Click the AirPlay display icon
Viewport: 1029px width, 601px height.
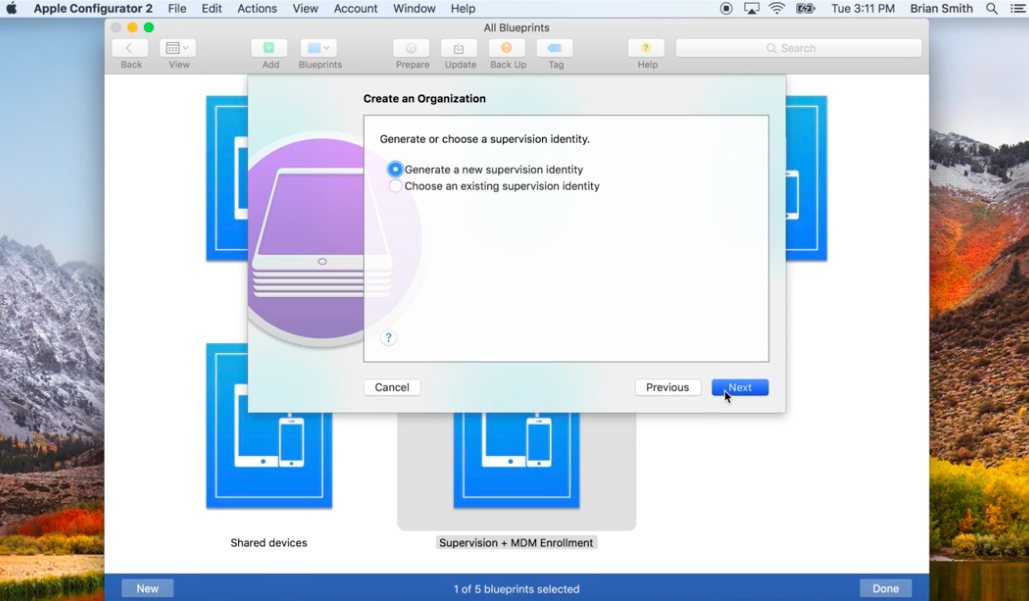[751, 9]
